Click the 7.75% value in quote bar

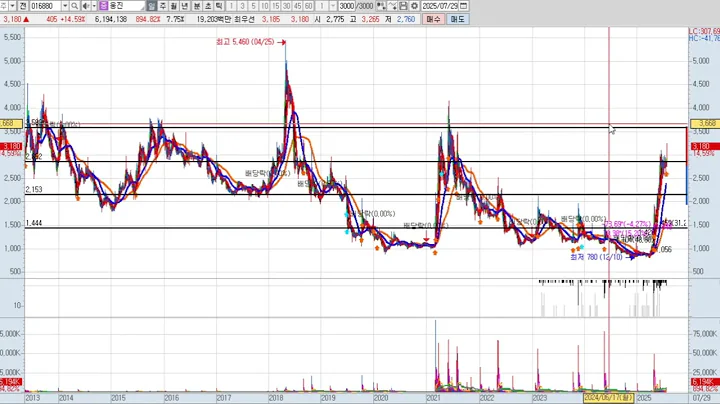click(x=175, y=19)
